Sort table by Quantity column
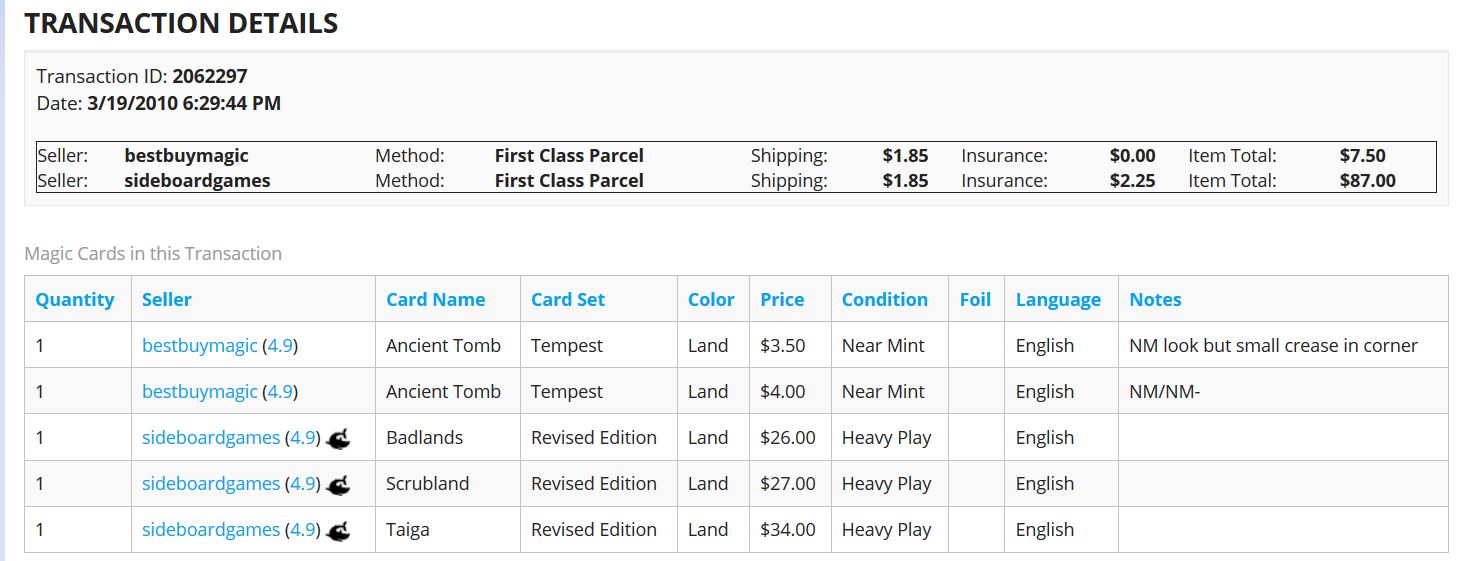 75,299
